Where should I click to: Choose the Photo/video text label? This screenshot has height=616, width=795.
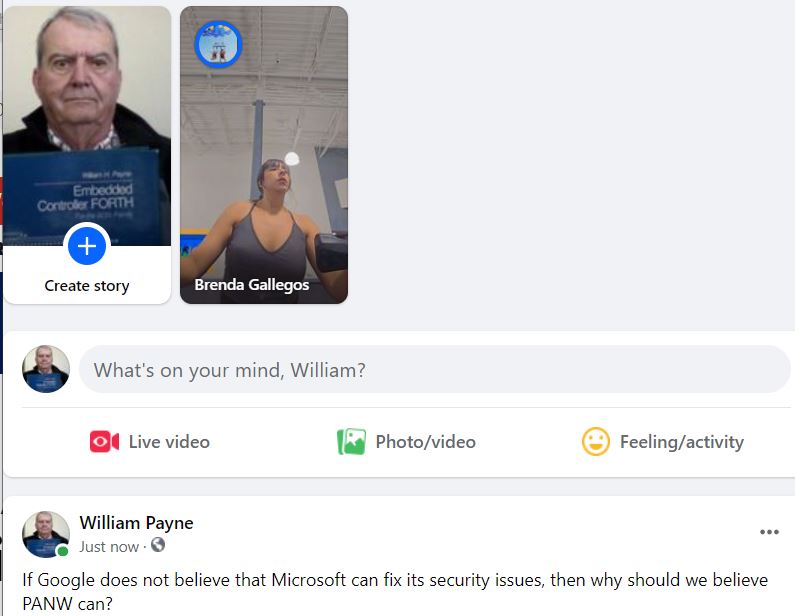click(425, 442)
